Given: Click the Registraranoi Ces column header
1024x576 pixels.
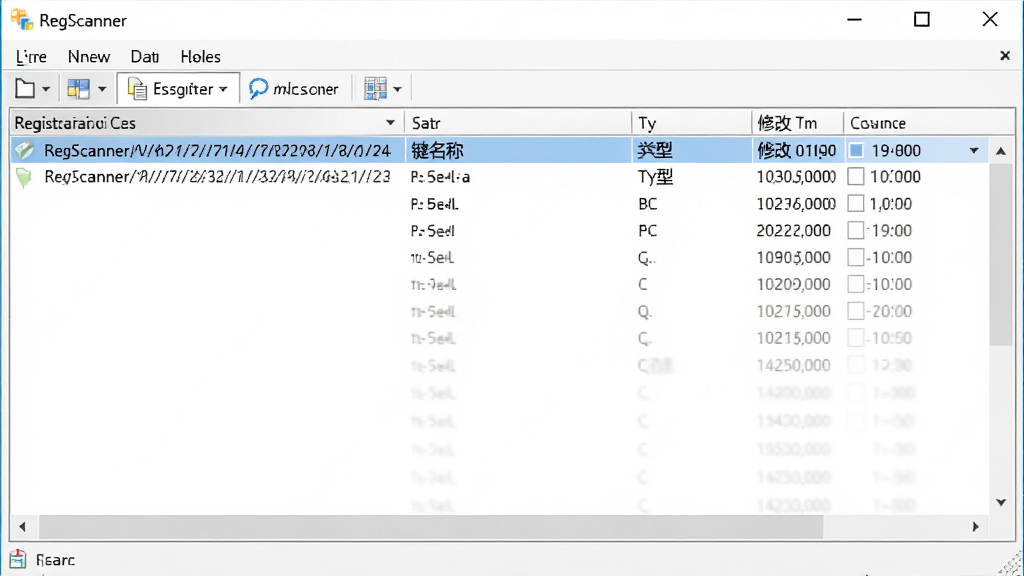Looking at the screenshot, I should [x=206, y=123].
